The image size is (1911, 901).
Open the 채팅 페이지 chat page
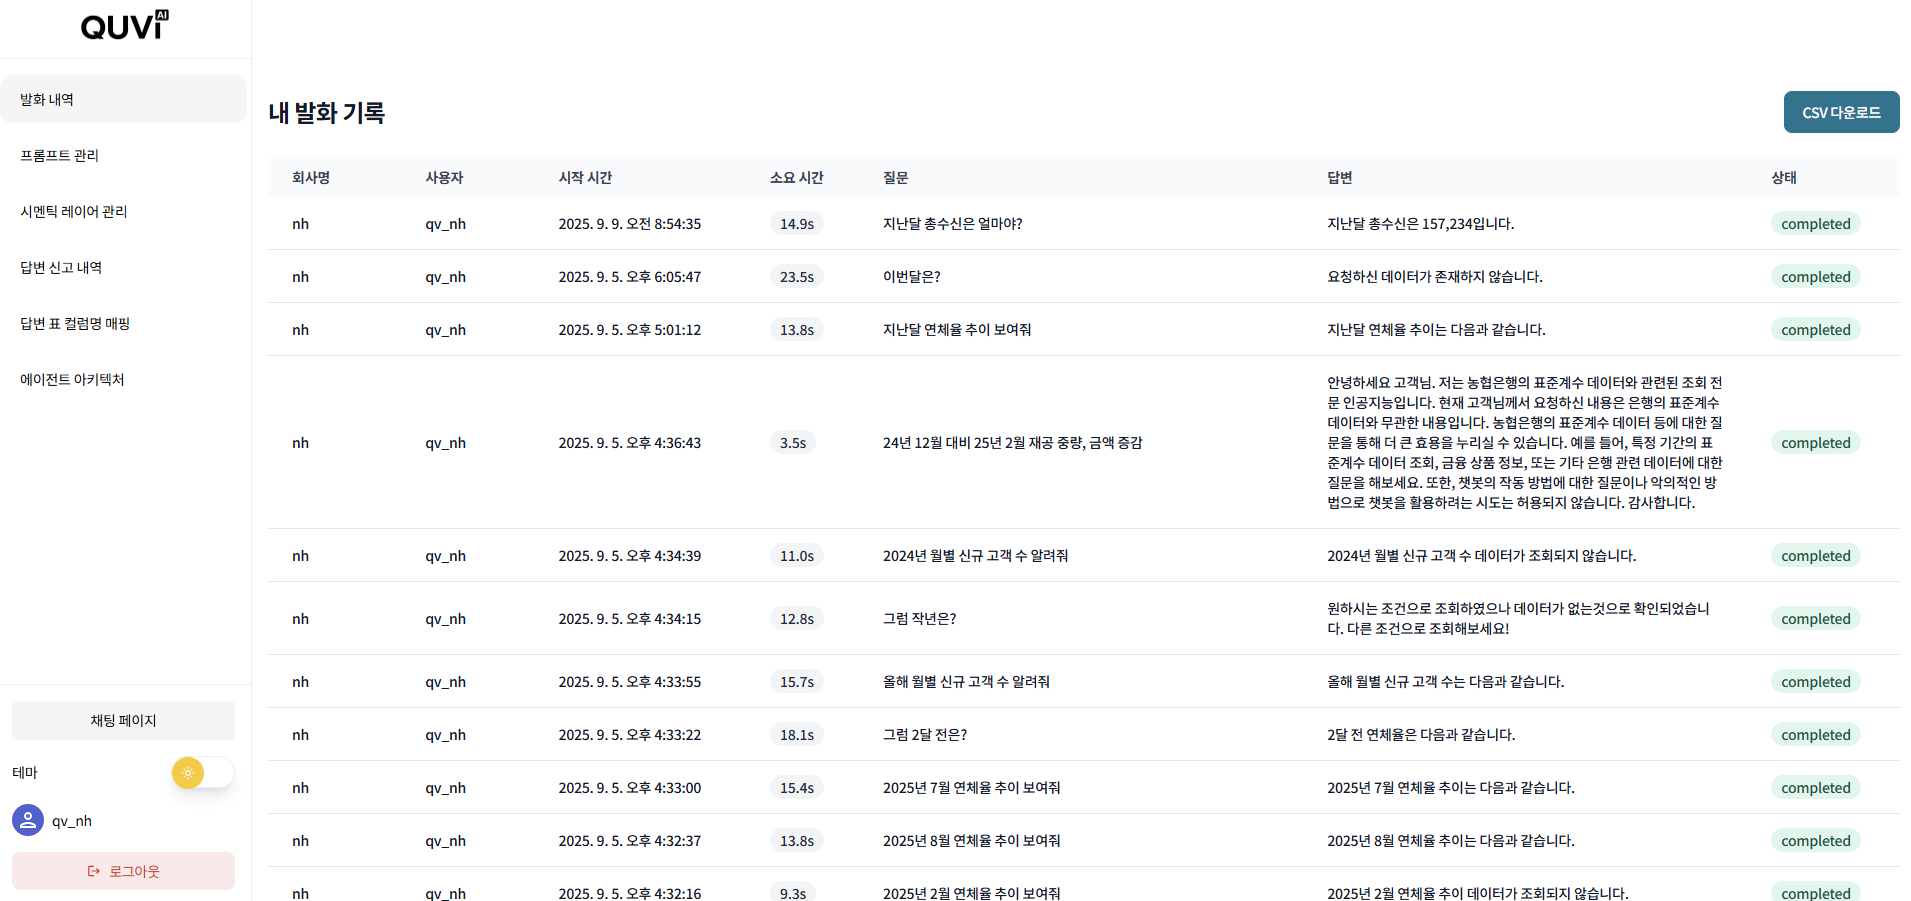point(123,720)
